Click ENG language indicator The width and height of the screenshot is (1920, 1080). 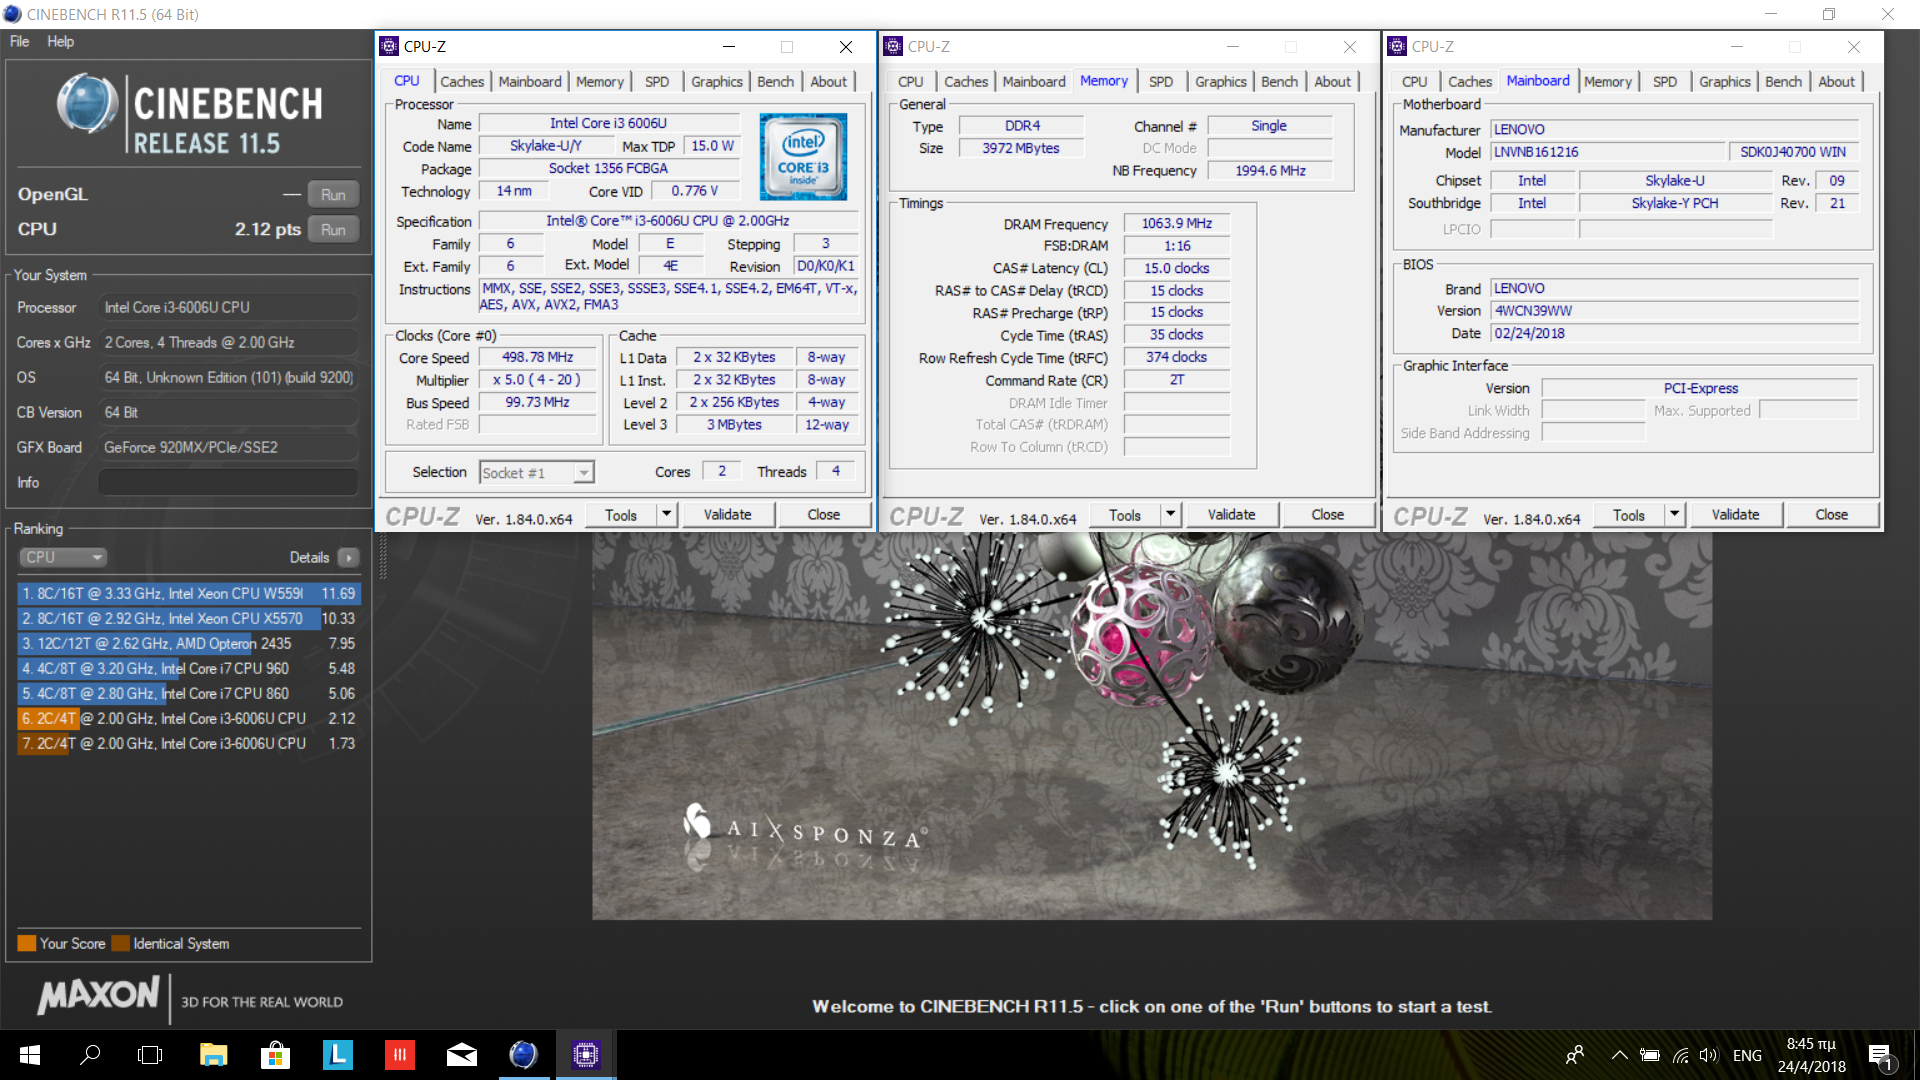[x=1747, y=1055]
